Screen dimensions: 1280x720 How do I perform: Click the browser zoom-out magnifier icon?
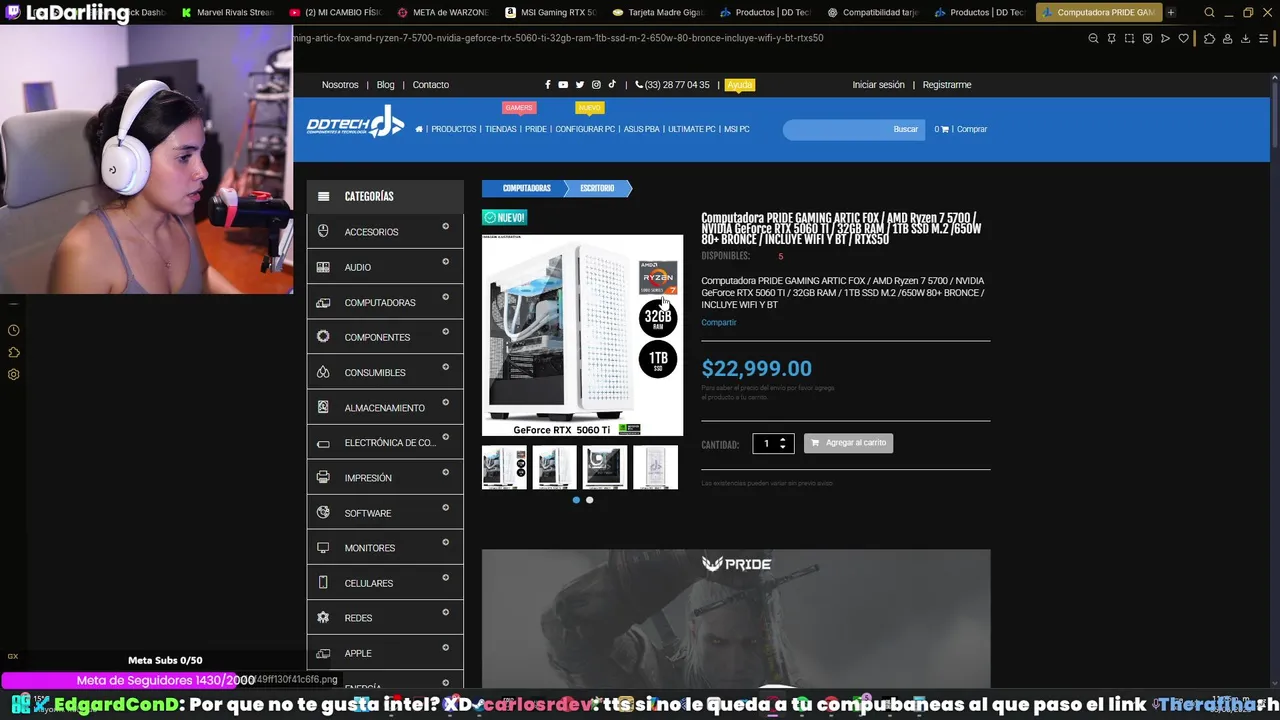click(1093, 38)
